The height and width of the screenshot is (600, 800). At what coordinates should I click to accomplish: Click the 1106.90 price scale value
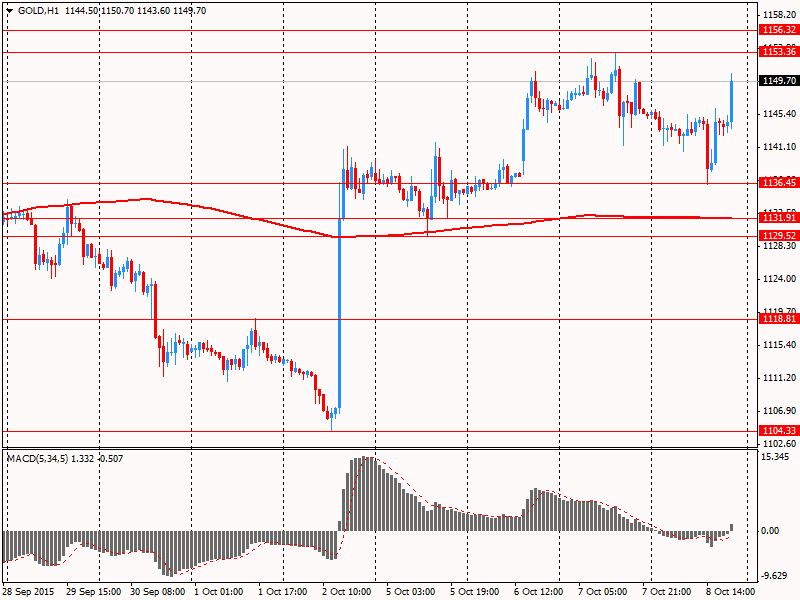coord(780,411)
